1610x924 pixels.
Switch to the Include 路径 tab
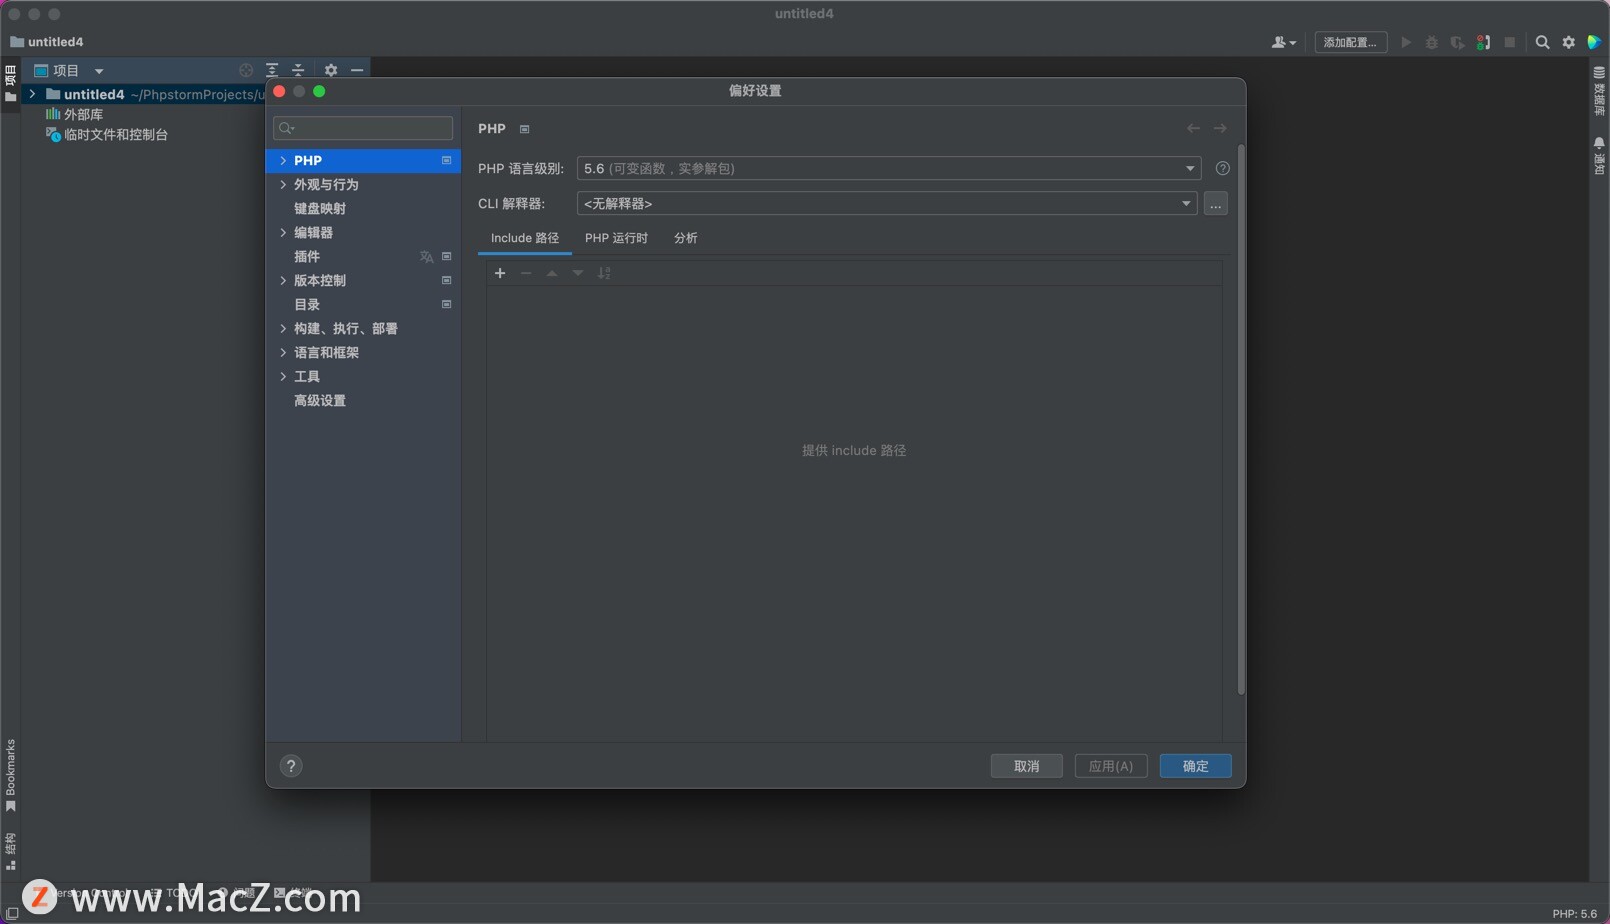(525, 238)
